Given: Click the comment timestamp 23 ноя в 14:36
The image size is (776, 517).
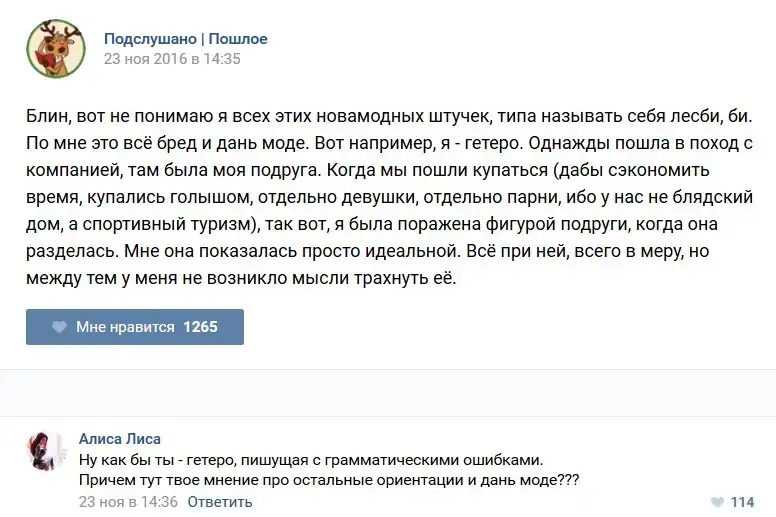Looking at the screenshot, I should tap(128, 502).
